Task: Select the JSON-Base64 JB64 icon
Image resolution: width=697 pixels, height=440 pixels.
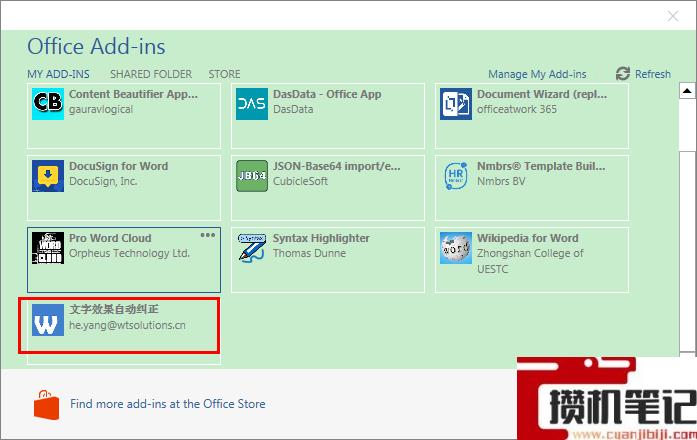Action: [x=252, y=176]
